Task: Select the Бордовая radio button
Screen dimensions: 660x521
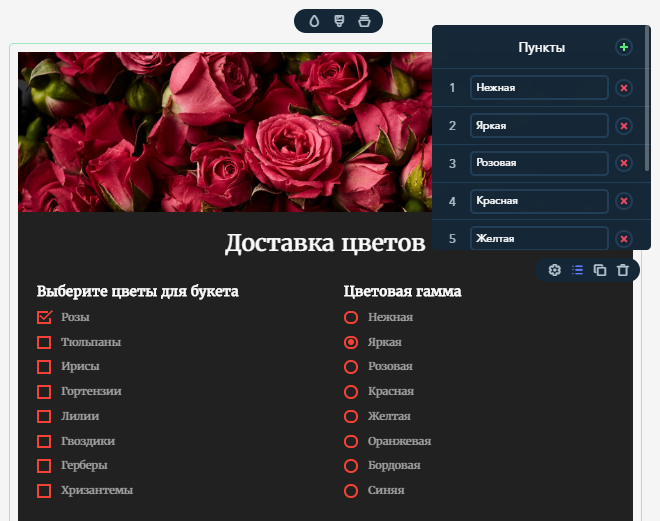Action: tap(351, 466)
